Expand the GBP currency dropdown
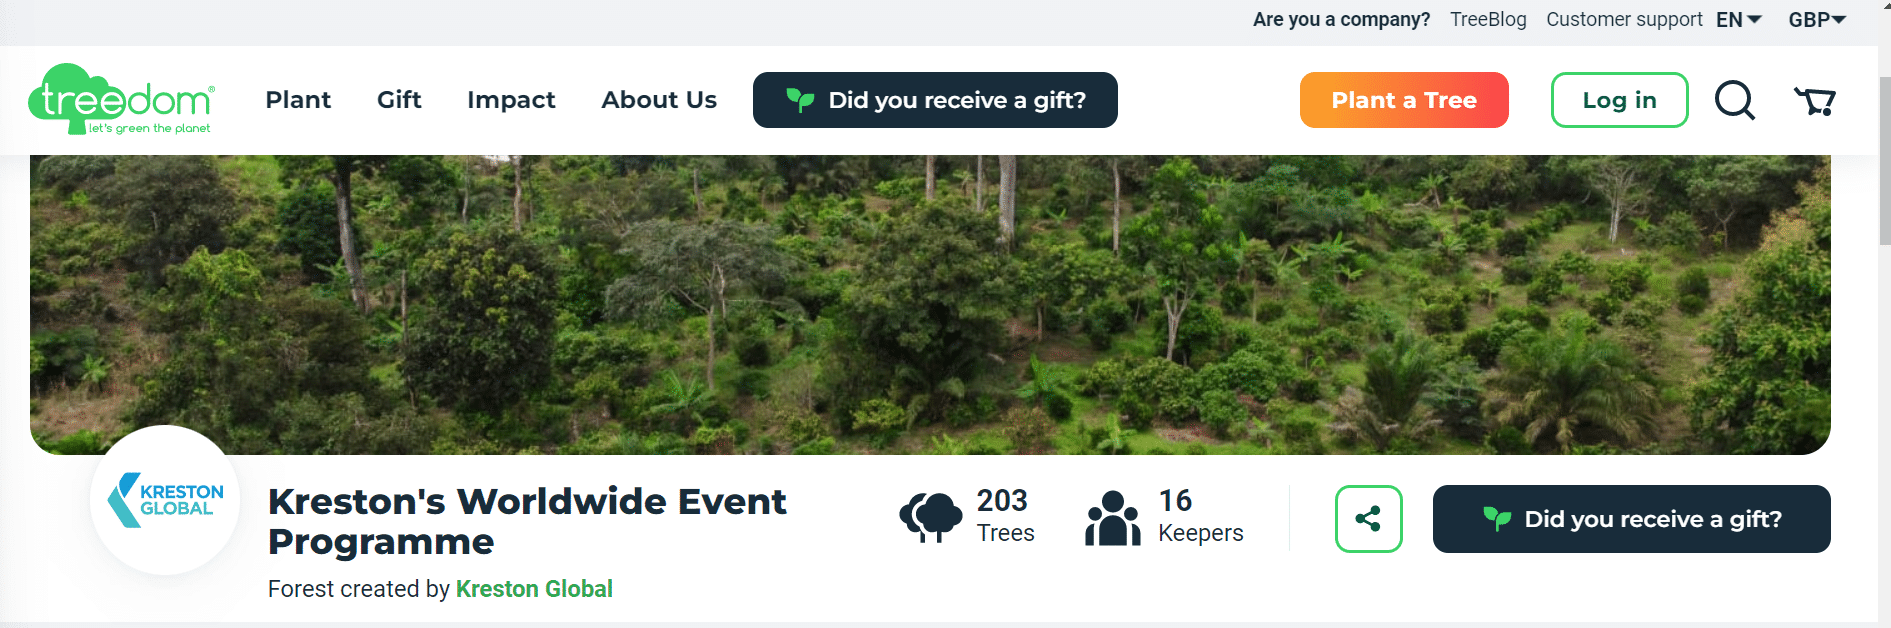This screenshot has width=1891, height=628. click(x=1817, y=20)
